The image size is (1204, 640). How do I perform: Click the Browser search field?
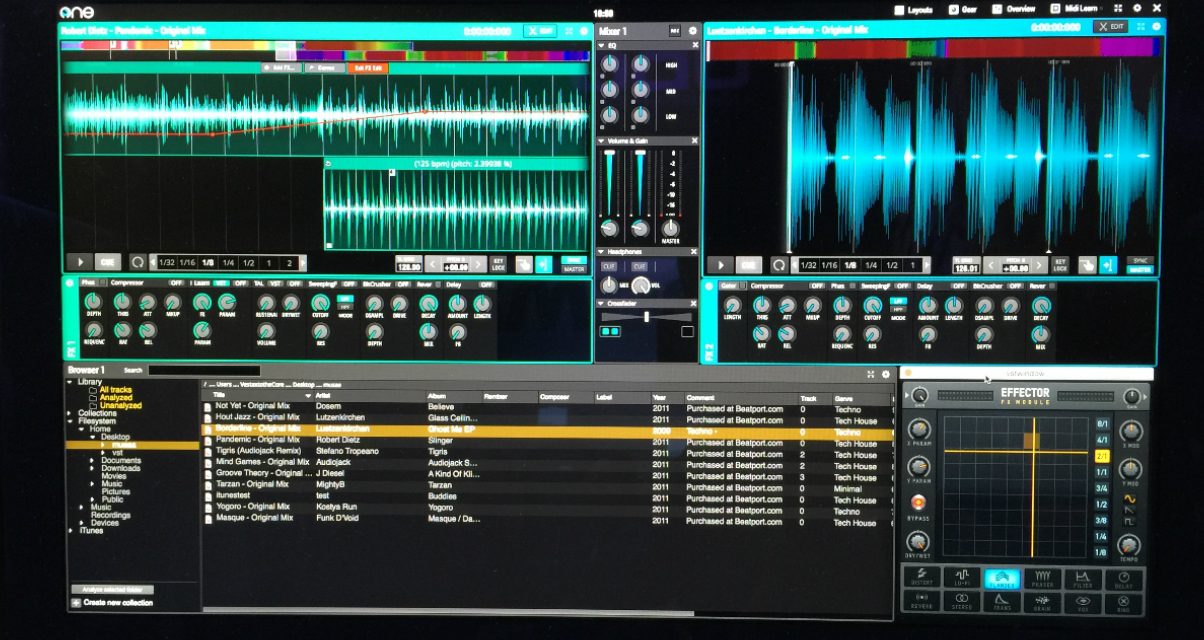click(x=204, y=370)
